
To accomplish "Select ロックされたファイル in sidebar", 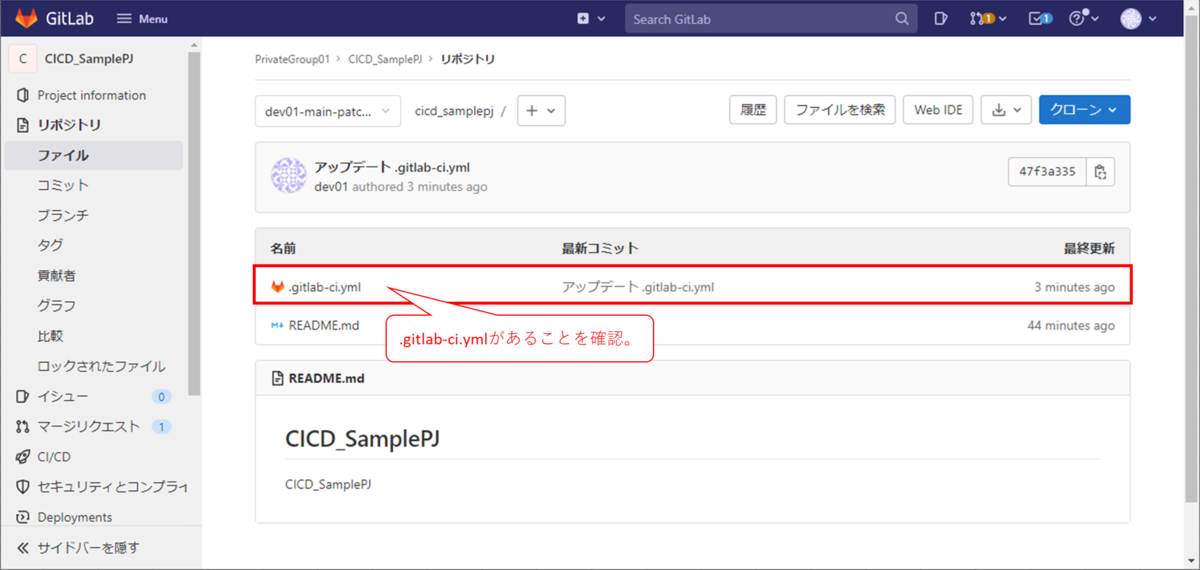I will (x=101, y=366).
